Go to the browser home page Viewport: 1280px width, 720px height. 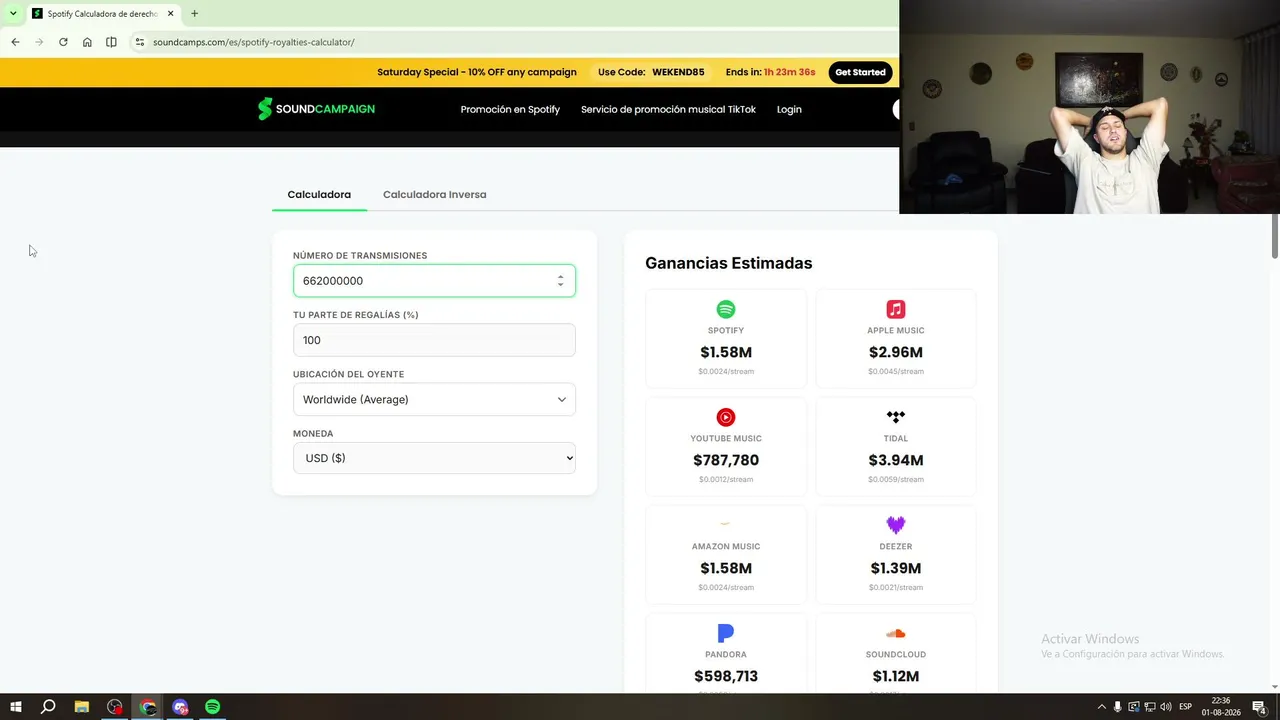click(x=87, y=42)
